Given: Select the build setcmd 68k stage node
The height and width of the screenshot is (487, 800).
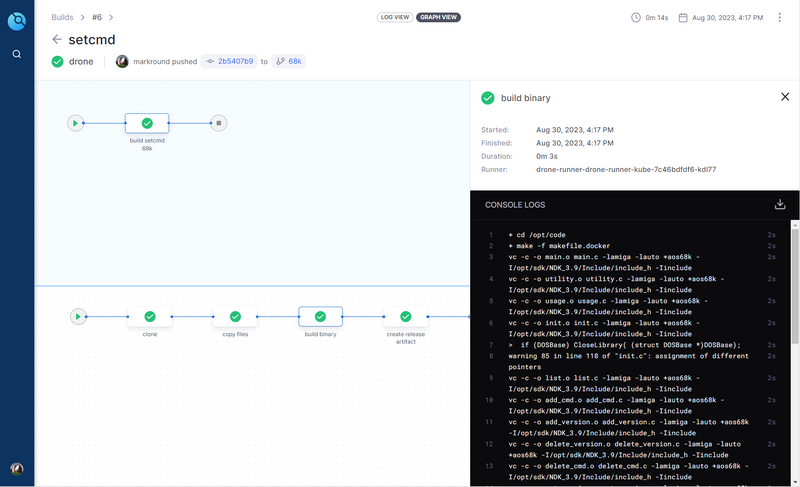Looking at the screenshot, I should tap(147, 123).
